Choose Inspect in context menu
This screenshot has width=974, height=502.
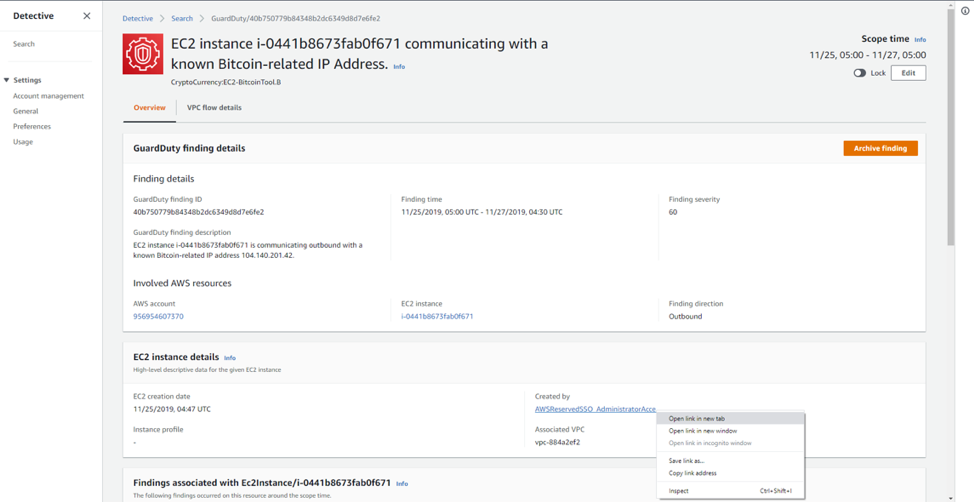click(730, 491)
